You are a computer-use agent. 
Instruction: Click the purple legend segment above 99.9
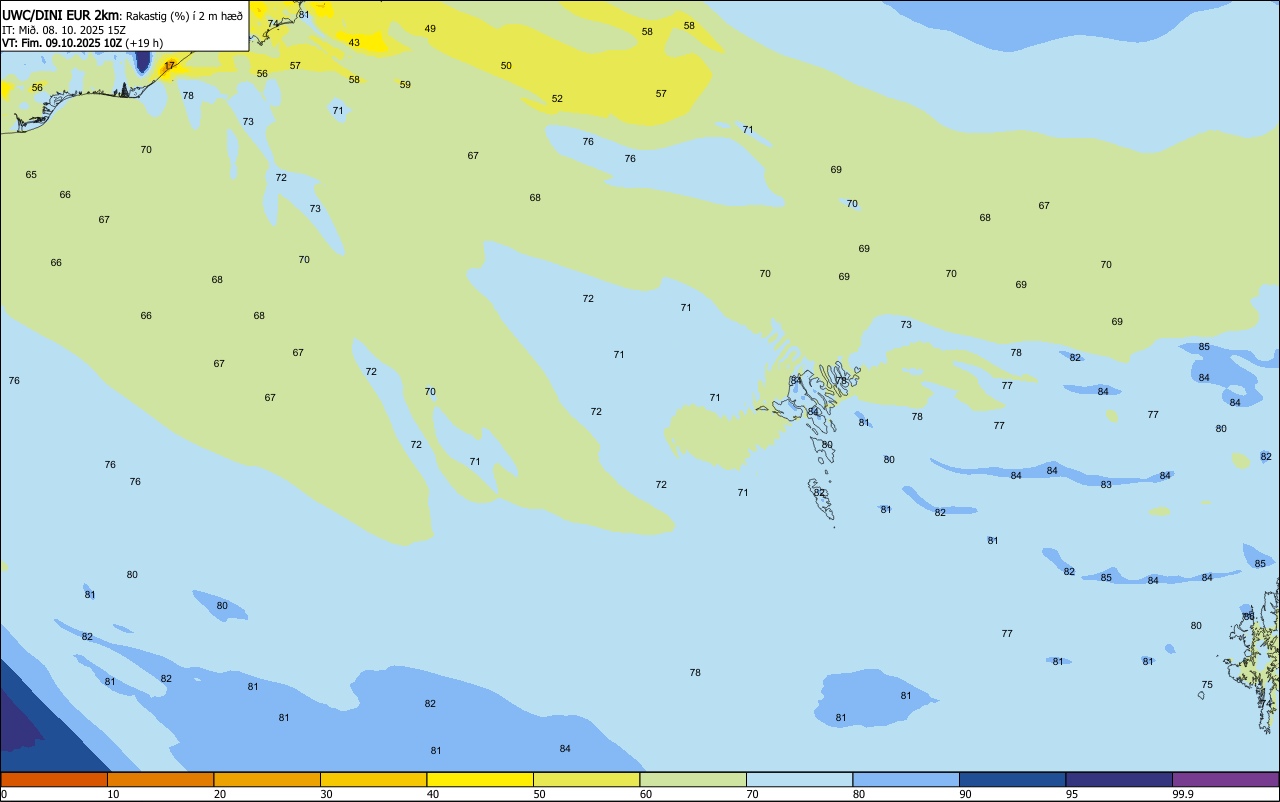click(1225, 779)
